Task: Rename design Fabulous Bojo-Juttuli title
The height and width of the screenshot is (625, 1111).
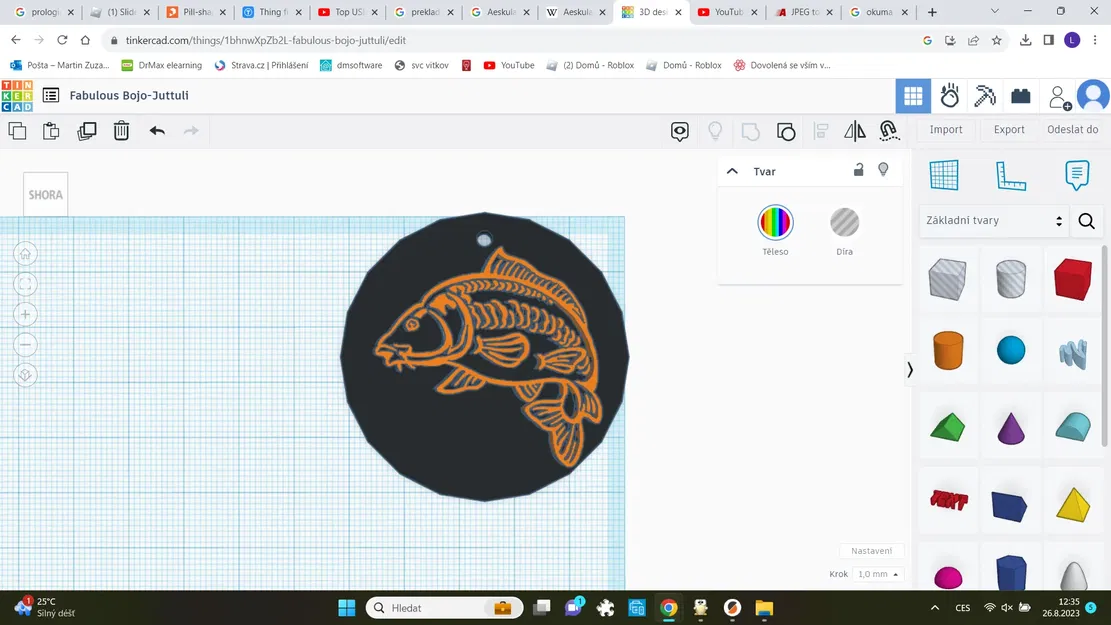Action: pos(129,96)
